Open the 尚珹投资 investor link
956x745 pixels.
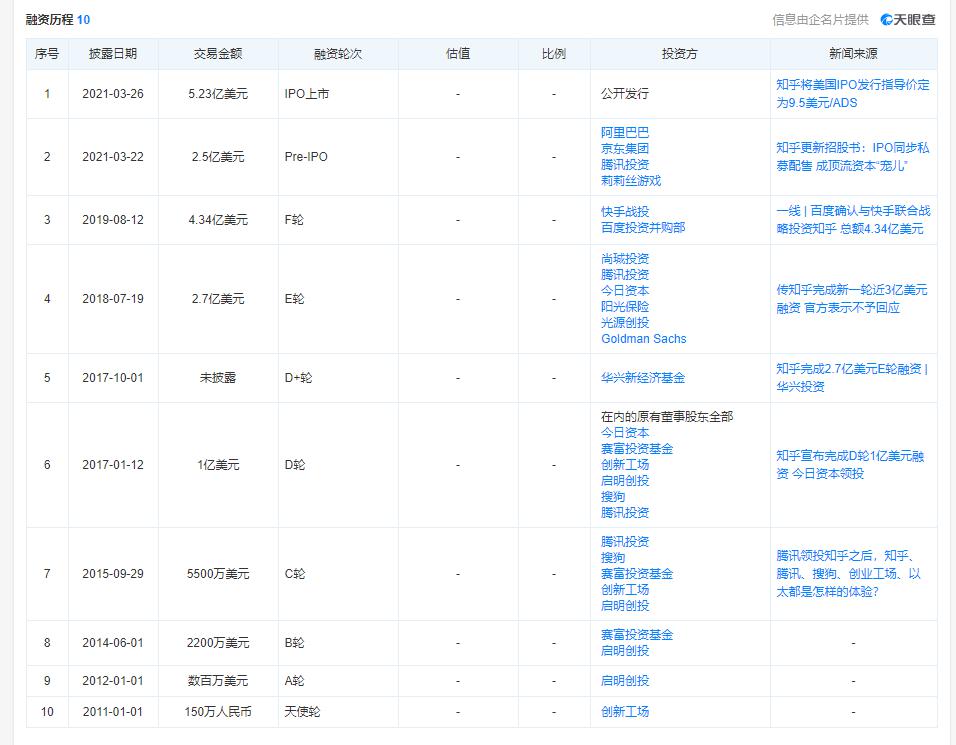point(625,258)
